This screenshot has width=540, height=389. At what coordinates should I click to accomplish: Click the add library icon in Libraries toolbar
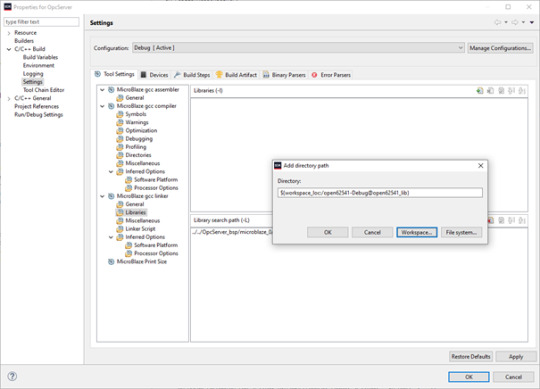click(480, 91)
